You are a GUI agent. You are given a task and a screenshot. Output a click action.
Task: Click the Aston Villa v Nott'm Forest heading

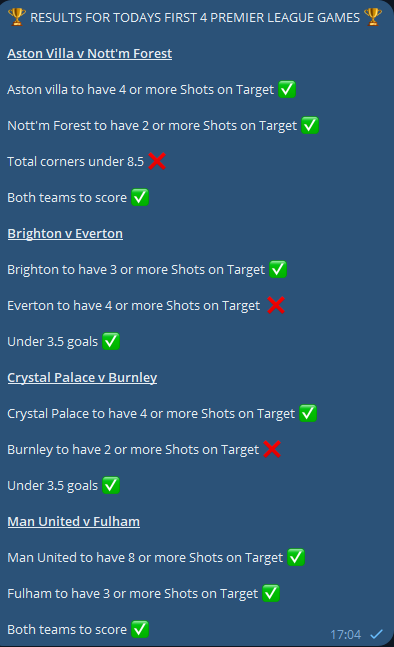coord(90,54)
